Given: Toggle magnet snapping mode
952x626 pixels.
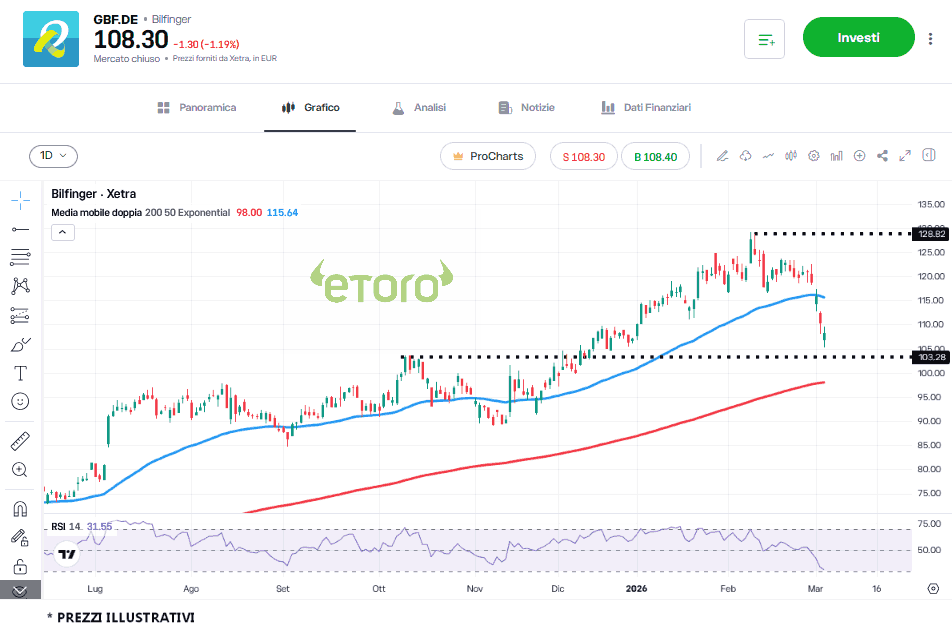Looking at the screenshot, I should (20, 509).
